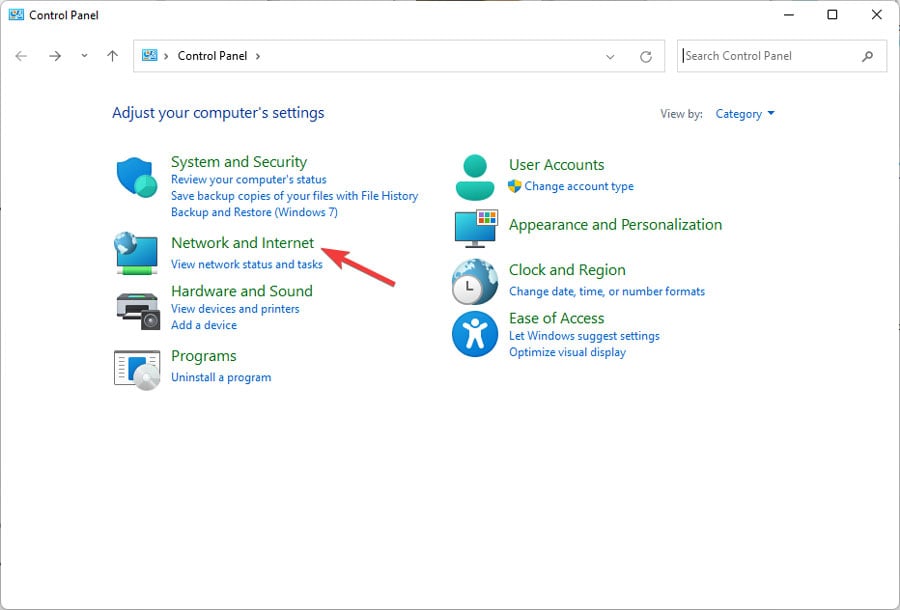
Task: Click the search magnifier icon
Action: [867, 56]
